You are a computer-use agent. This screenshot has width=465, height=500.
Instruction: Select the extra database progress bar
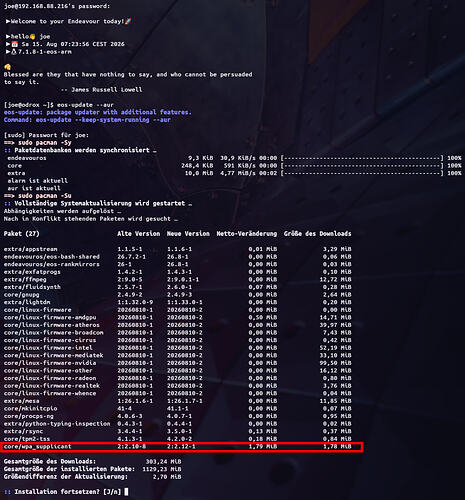click(362, 173)
